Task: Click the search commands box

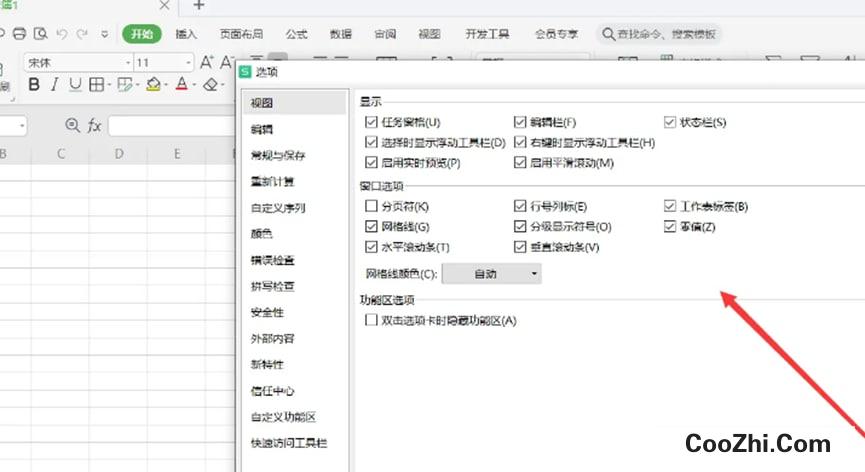Action: point(659,34)
